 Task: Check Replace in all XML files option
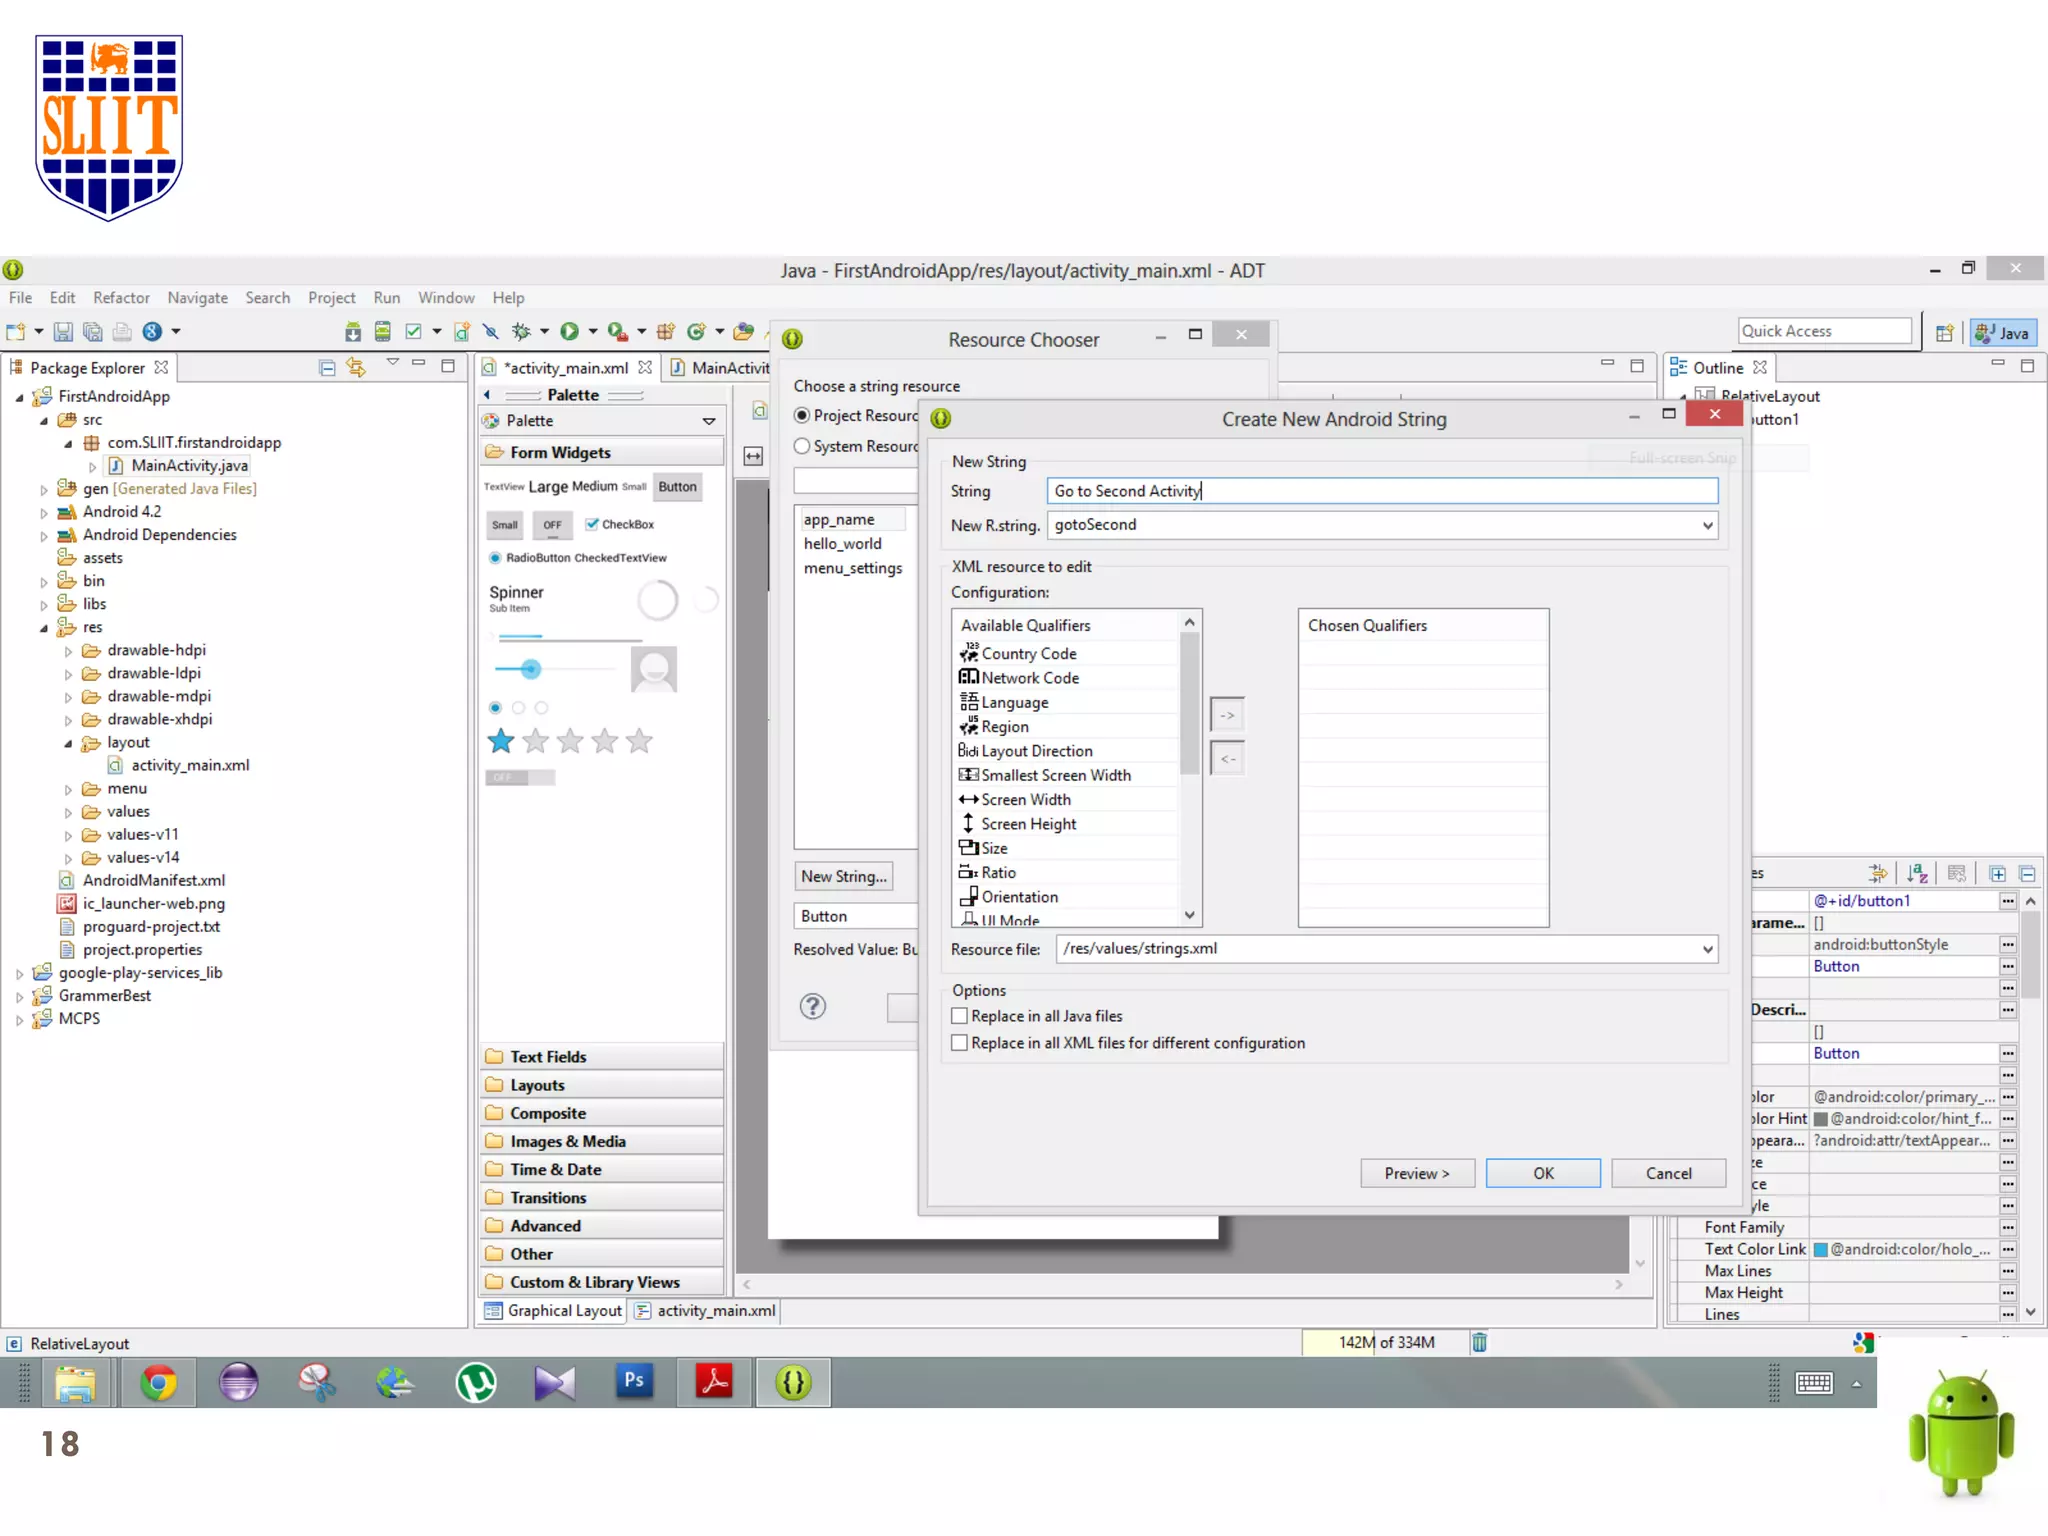pyautogui.click(x=960, y=1043)
